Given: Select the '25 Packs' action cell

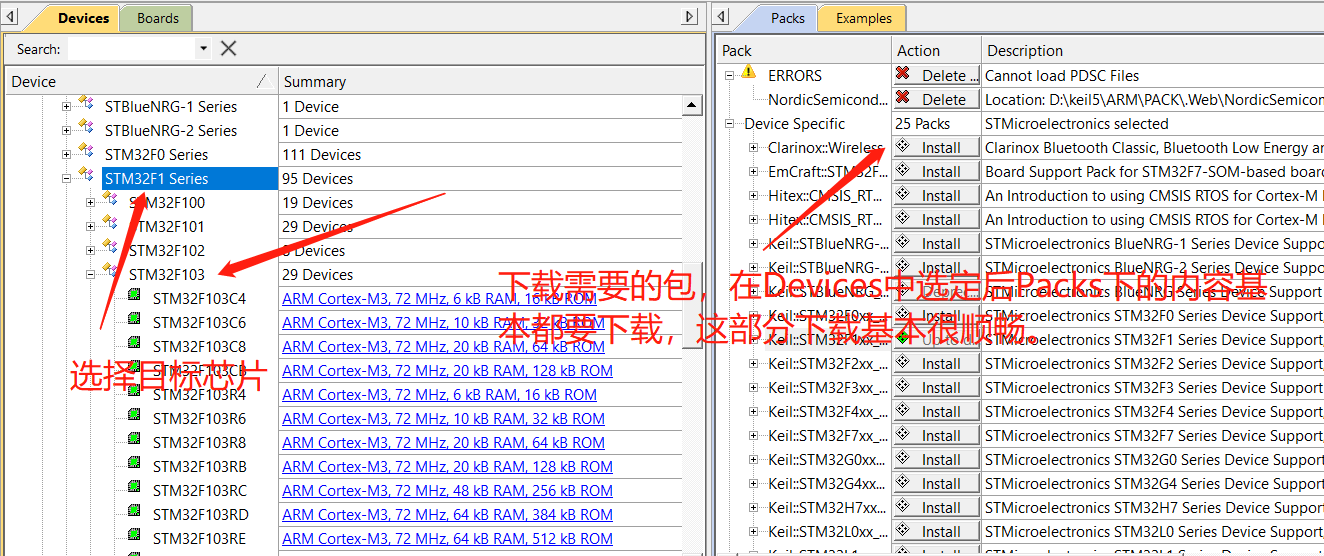Looking at the screenshot, I should (x=936, y=123).
